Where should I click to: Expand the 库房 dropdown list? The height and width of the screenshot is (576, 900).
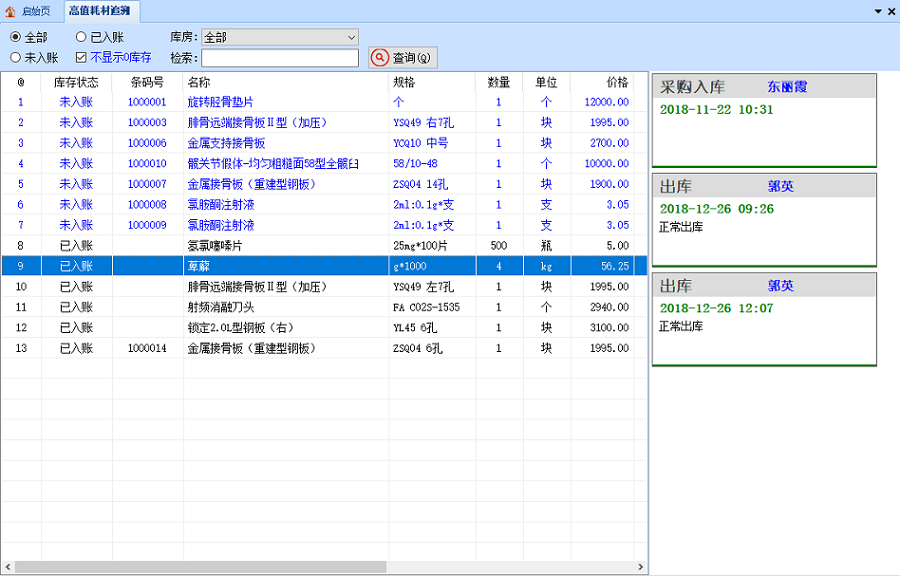[x=350, y=37]
